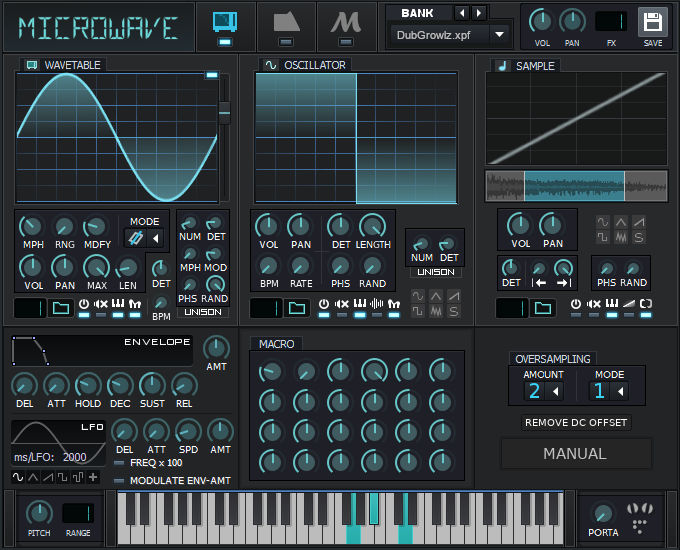The height and width of the screenshot is (550, 680).
Task: Click the sample audio waveform preview strip
Action: (576, 186)
